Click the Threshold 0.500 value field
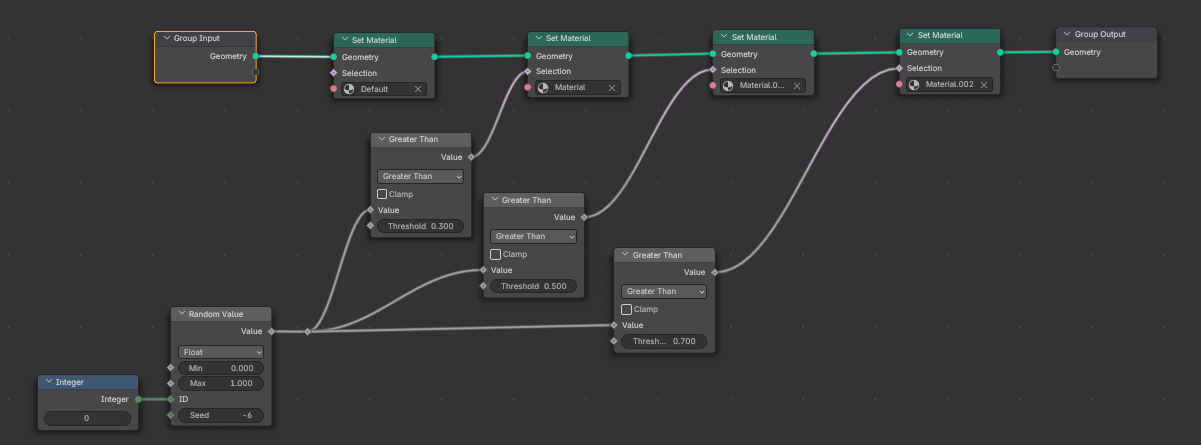 pyautogui.click(x=534, y=286)
